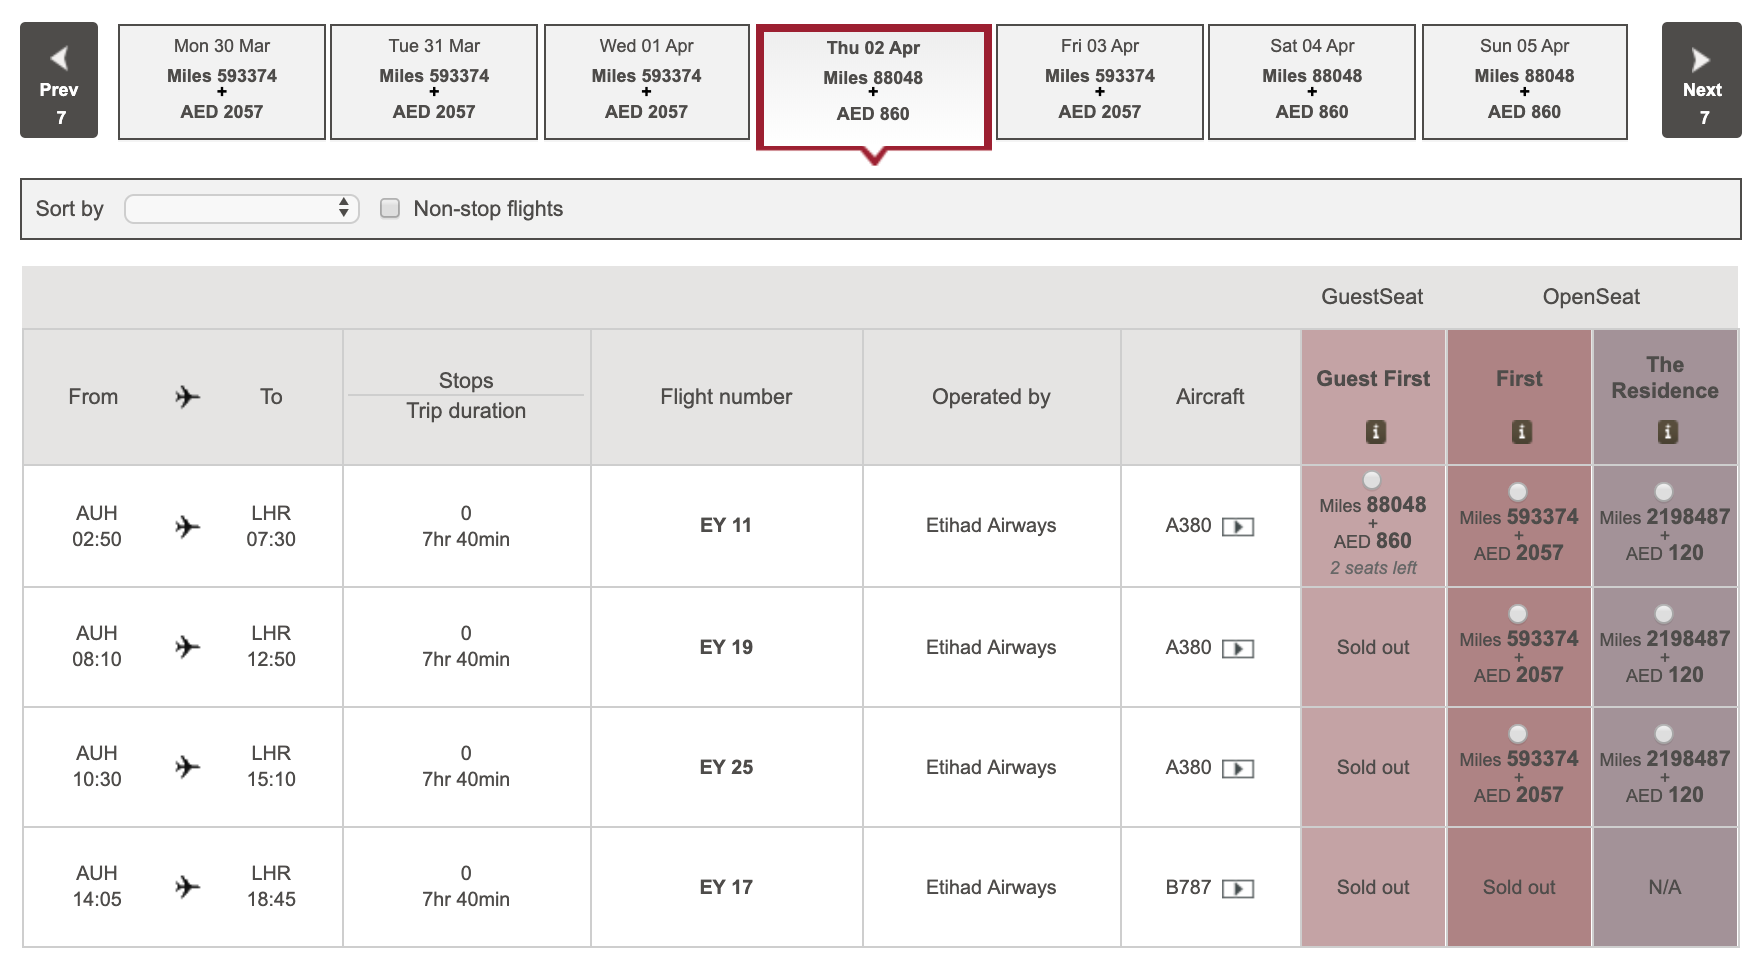Advance to next 7 days arrow
1764x964 pixels.
[x=1701, y=80]
